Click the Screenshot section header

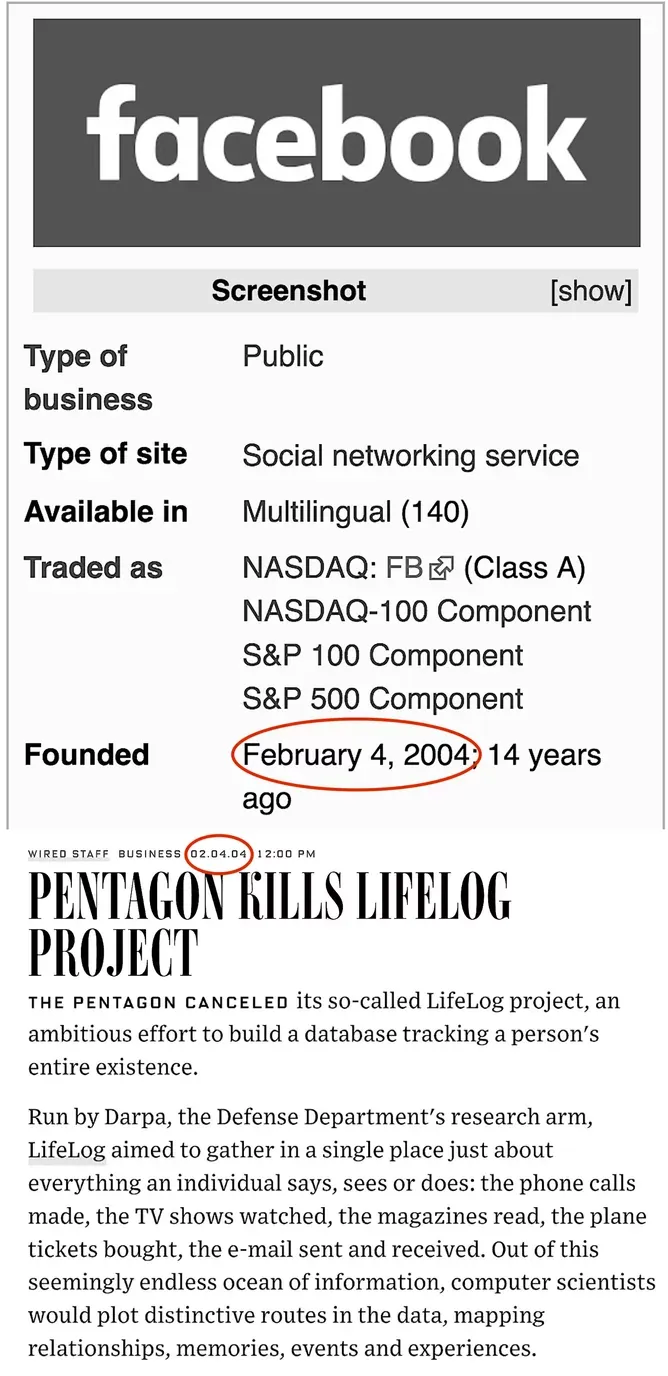tap(289, 291)
